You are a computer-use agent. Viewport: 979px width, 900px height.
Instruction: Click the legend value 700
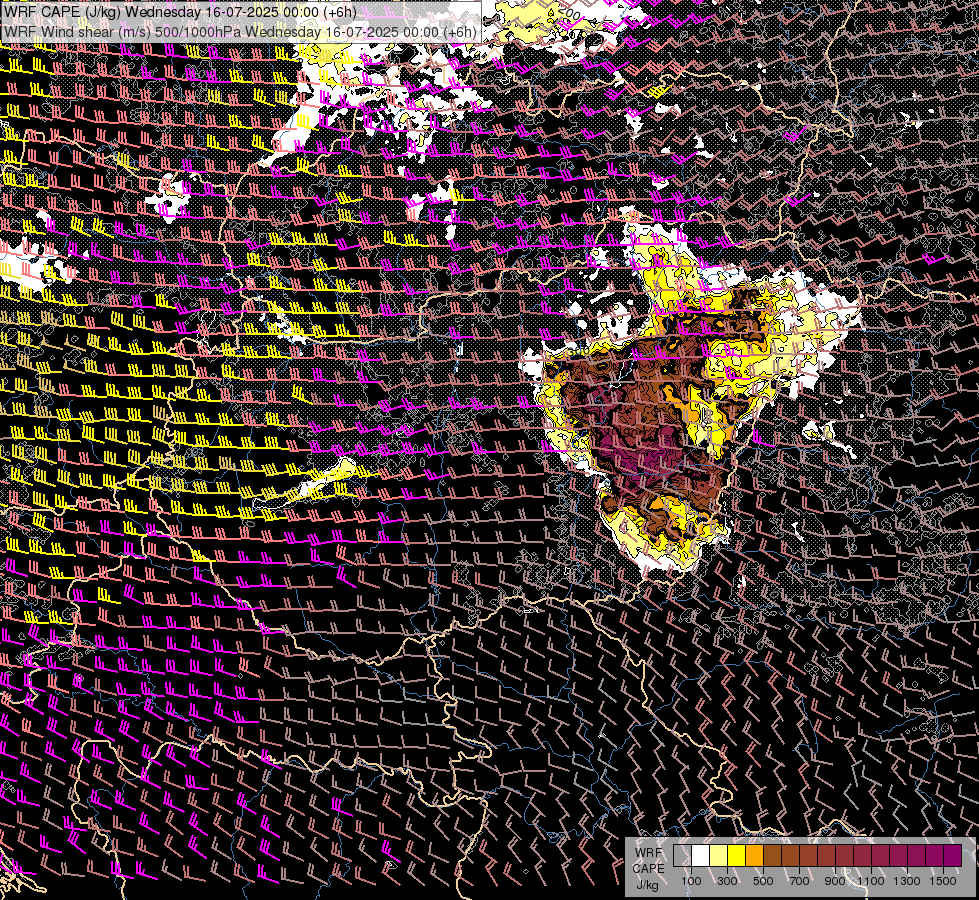pyautogui.click(x=799, y=881)
